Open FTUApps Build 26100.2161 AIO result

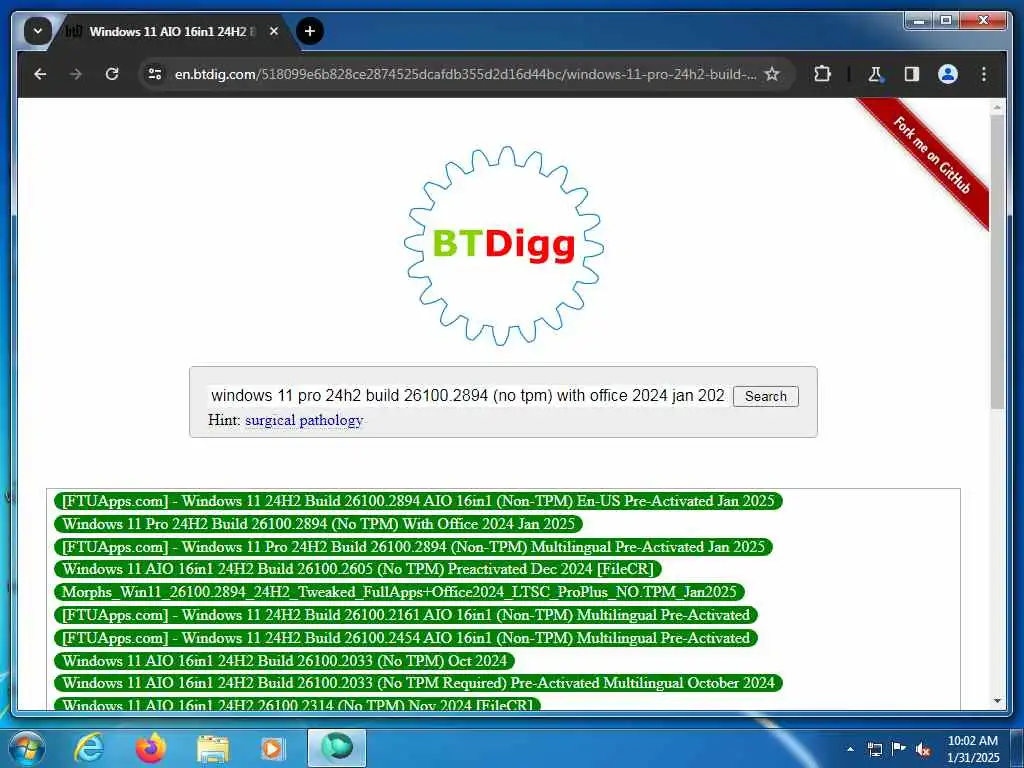406,615
